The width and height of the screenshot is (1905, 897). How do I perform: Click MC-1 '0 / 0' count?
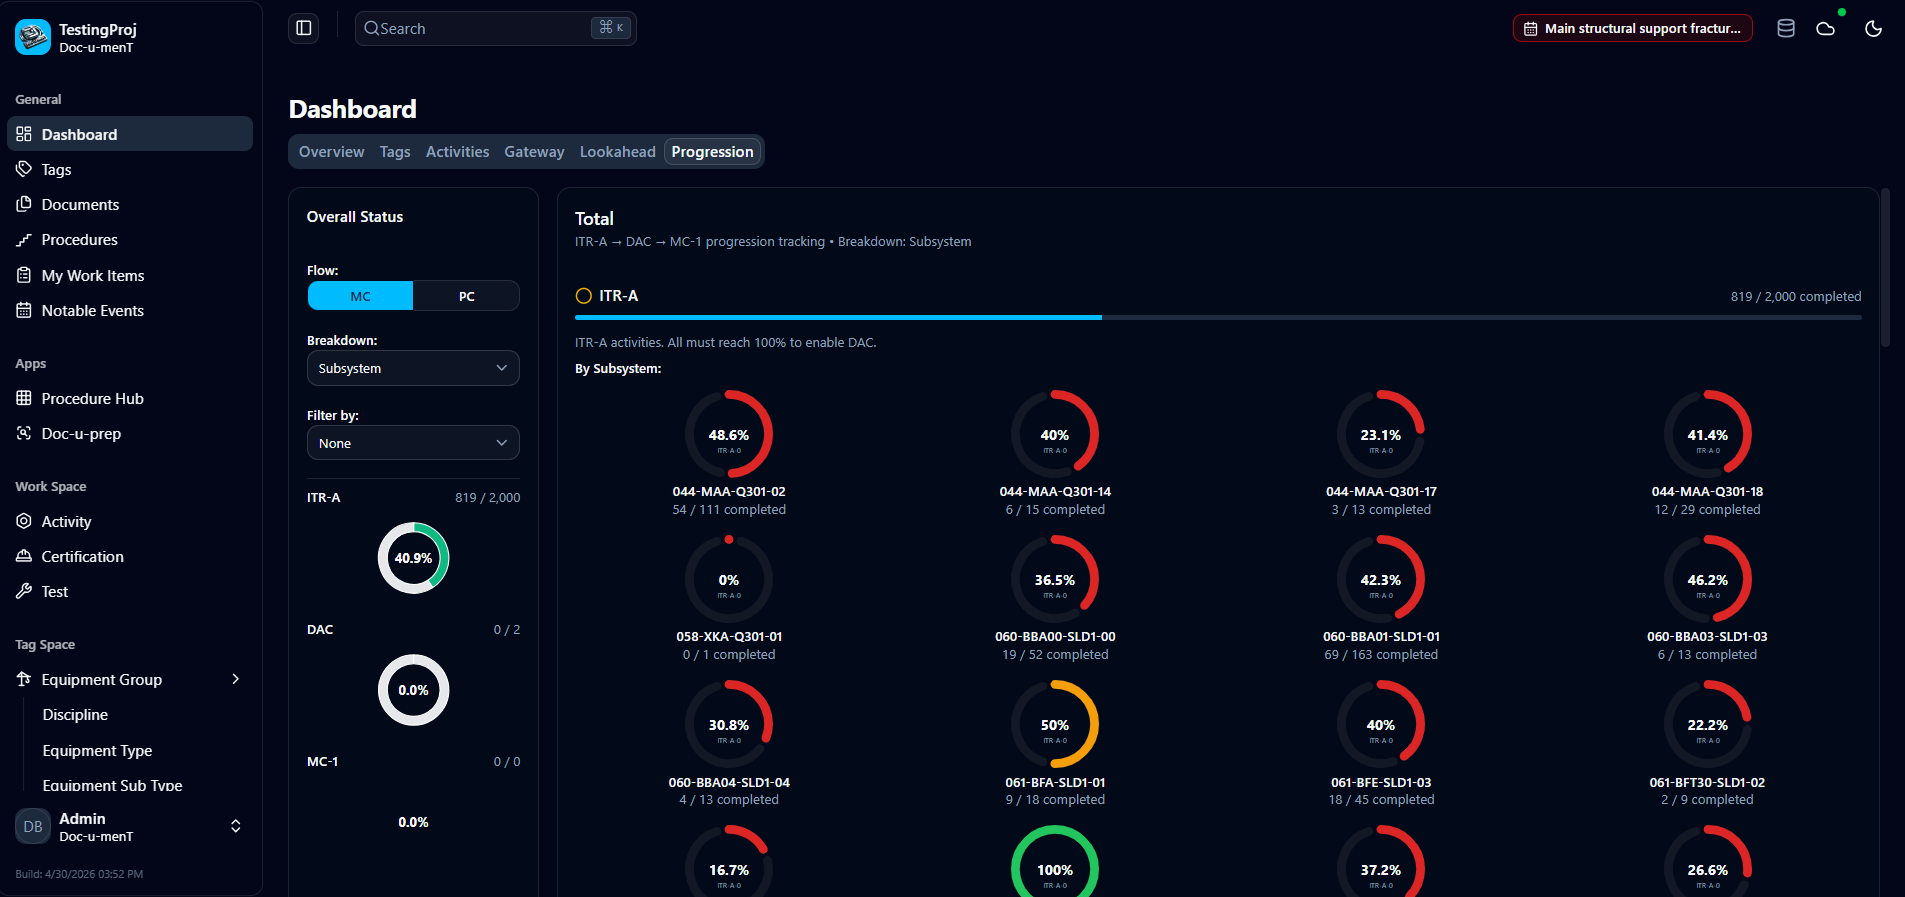pos(507,762)
